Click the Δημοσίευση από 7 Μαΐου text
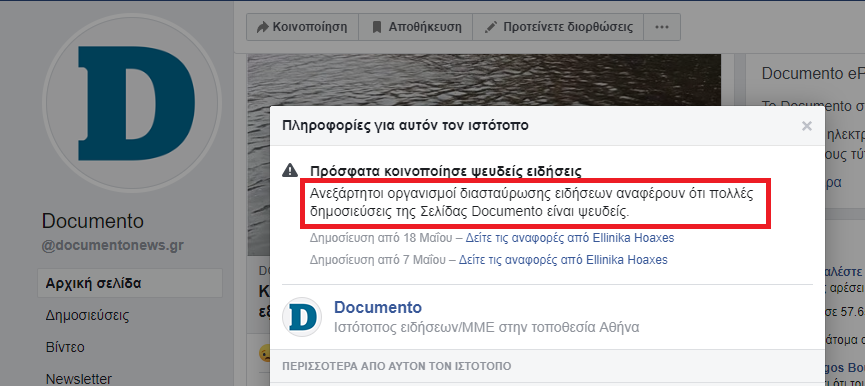 pos(377,259)
